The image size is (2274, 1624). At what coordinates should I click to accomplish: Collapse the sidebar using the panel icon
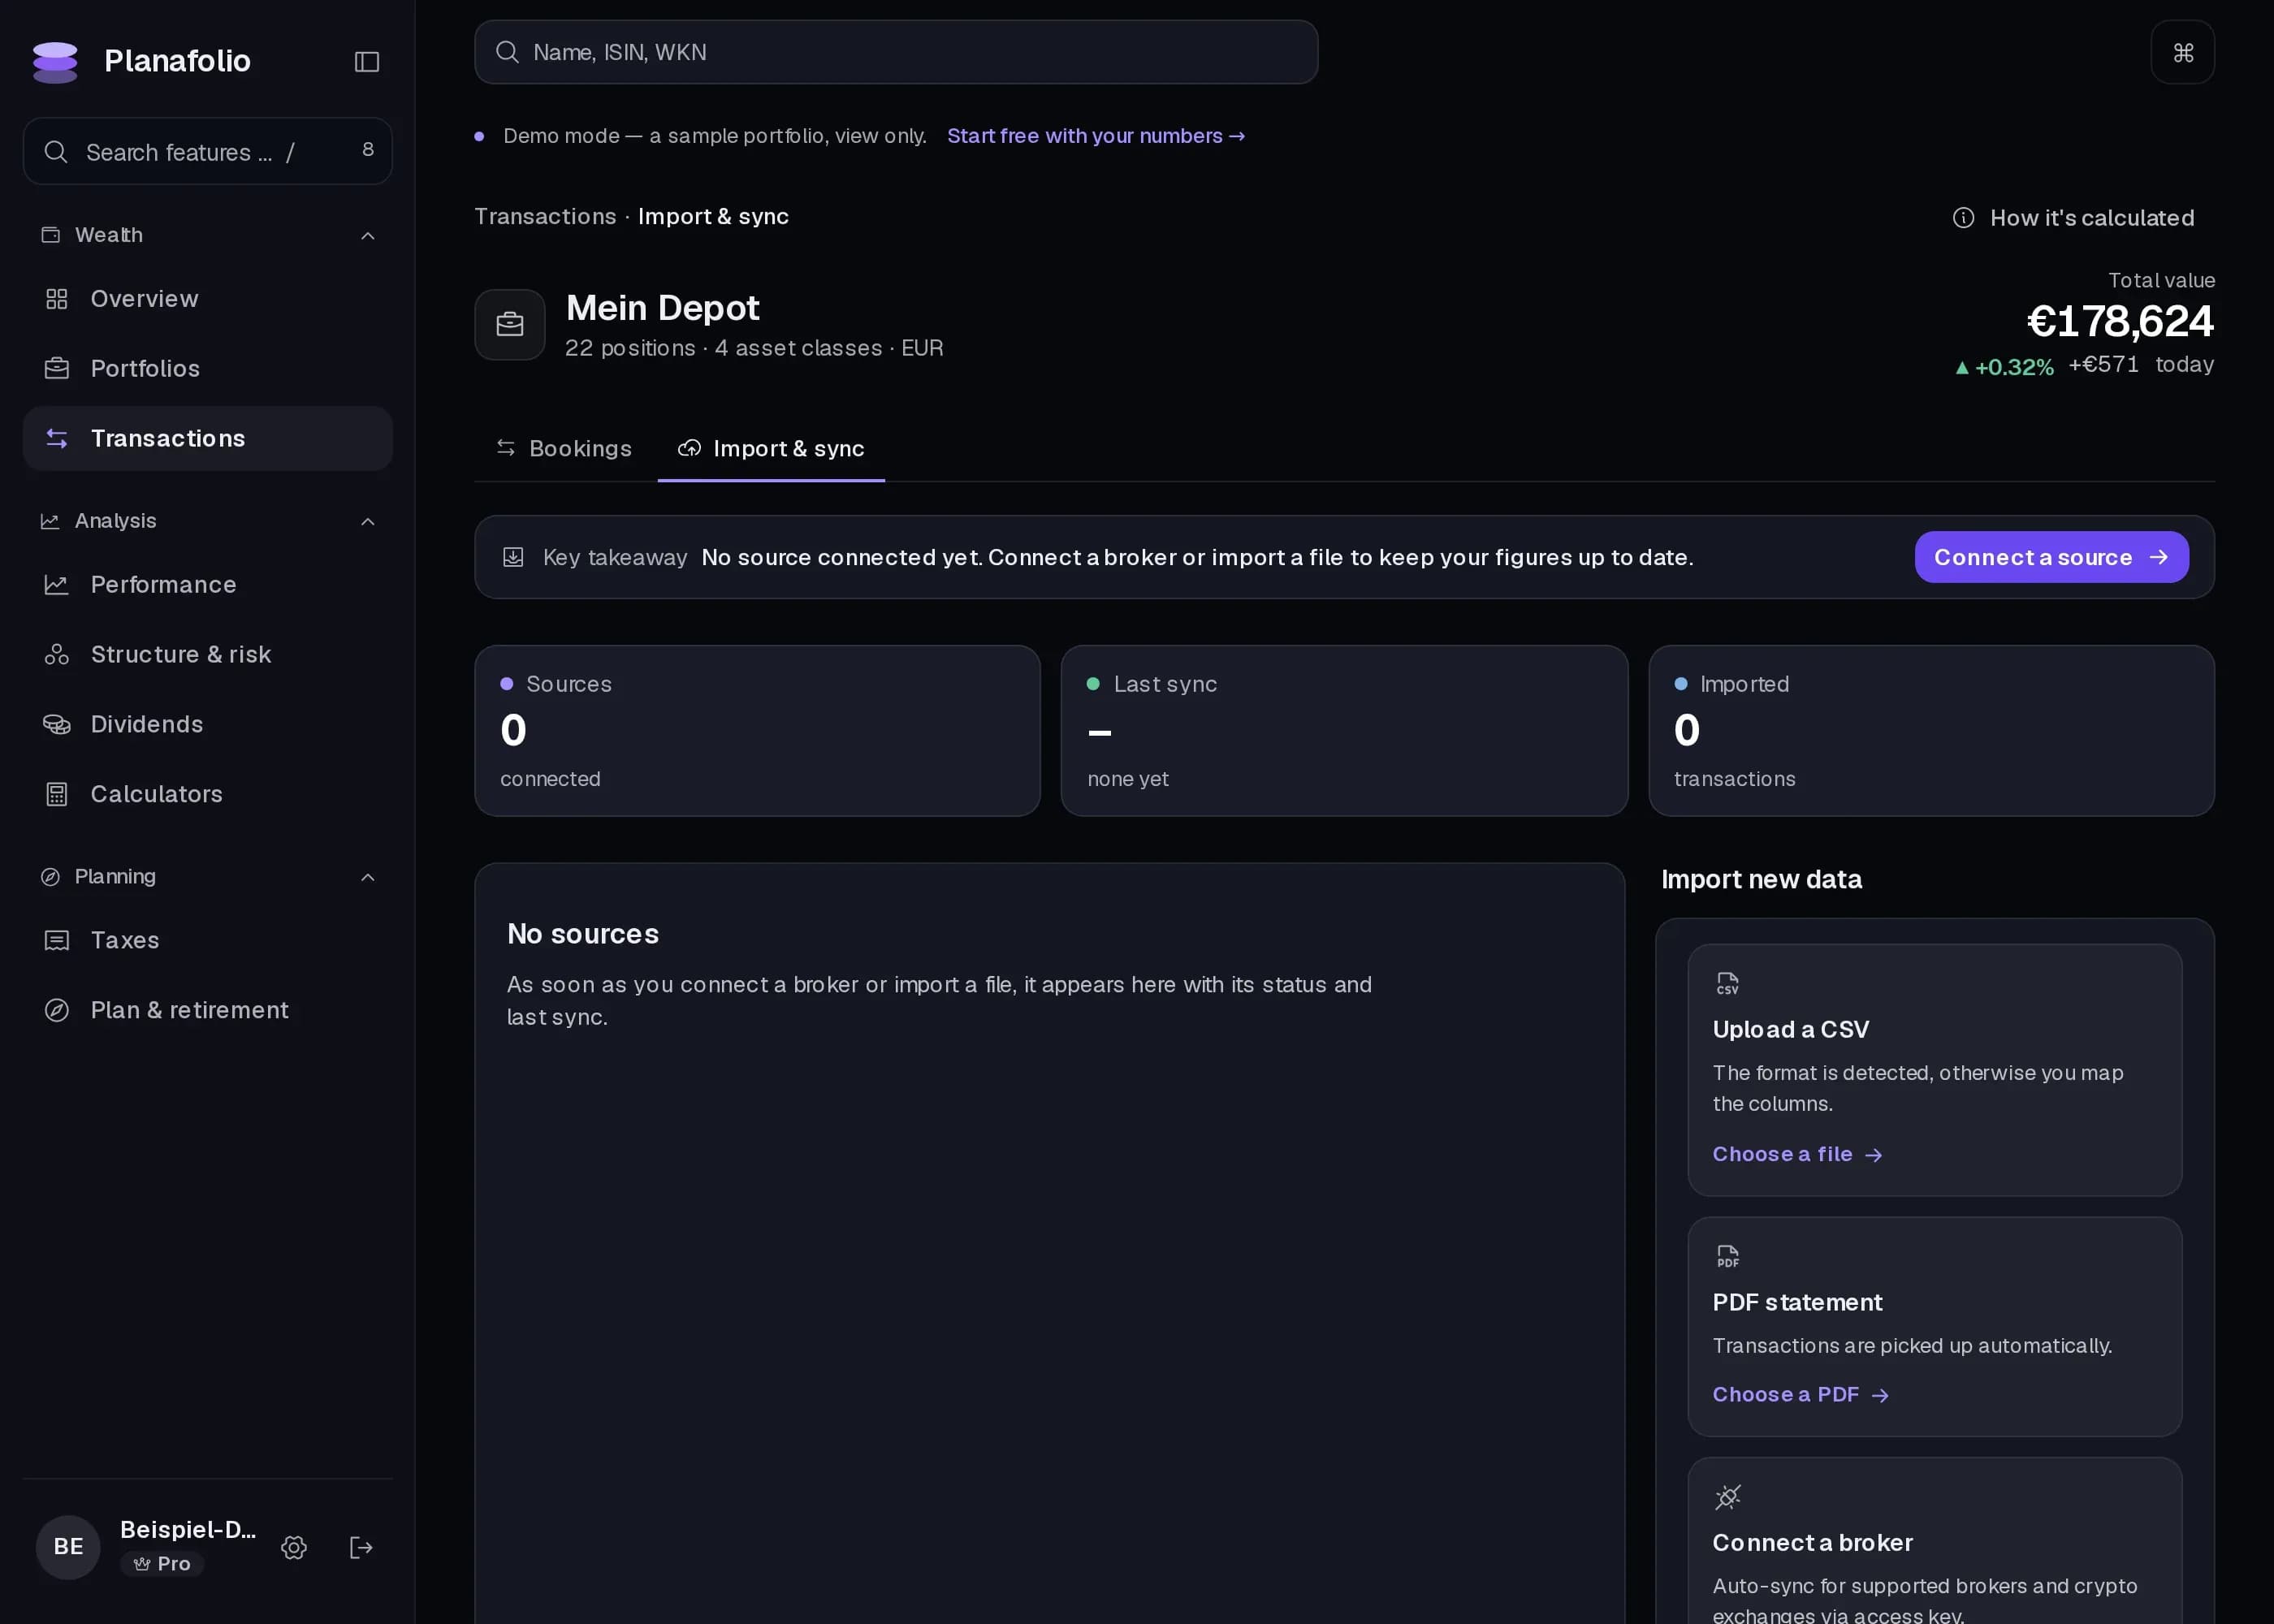pyautogui.click(x=367, y=61)
